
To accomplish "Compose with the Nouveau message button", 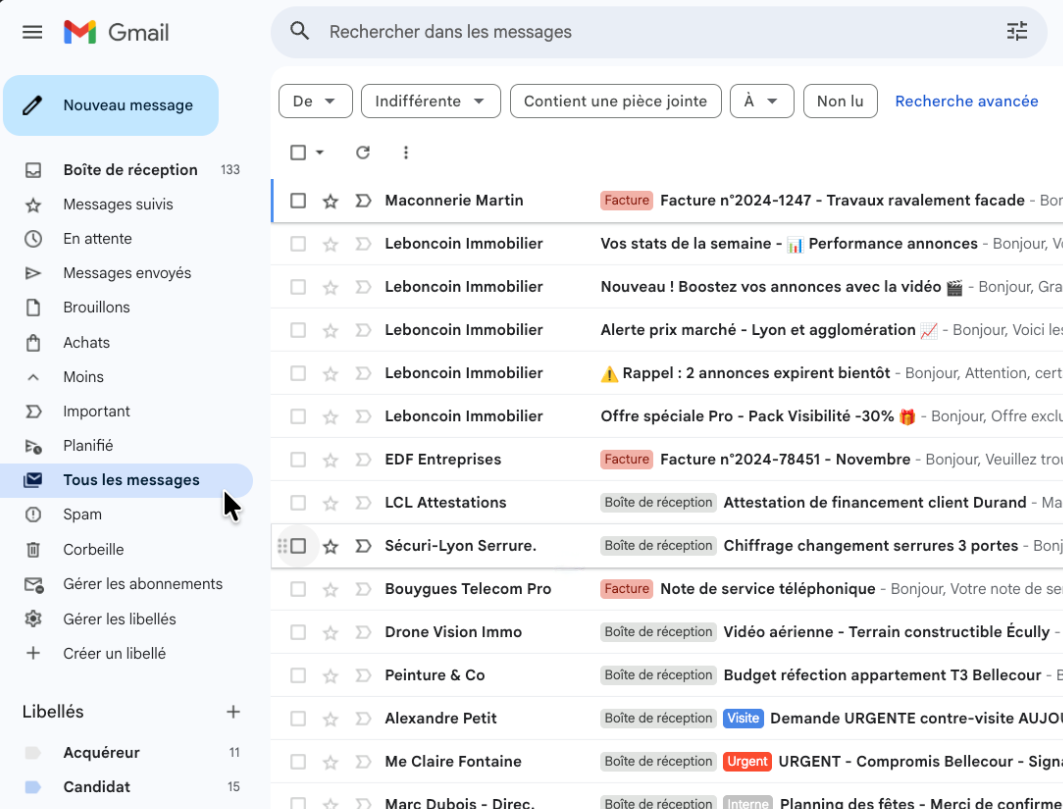I will 111,105.
